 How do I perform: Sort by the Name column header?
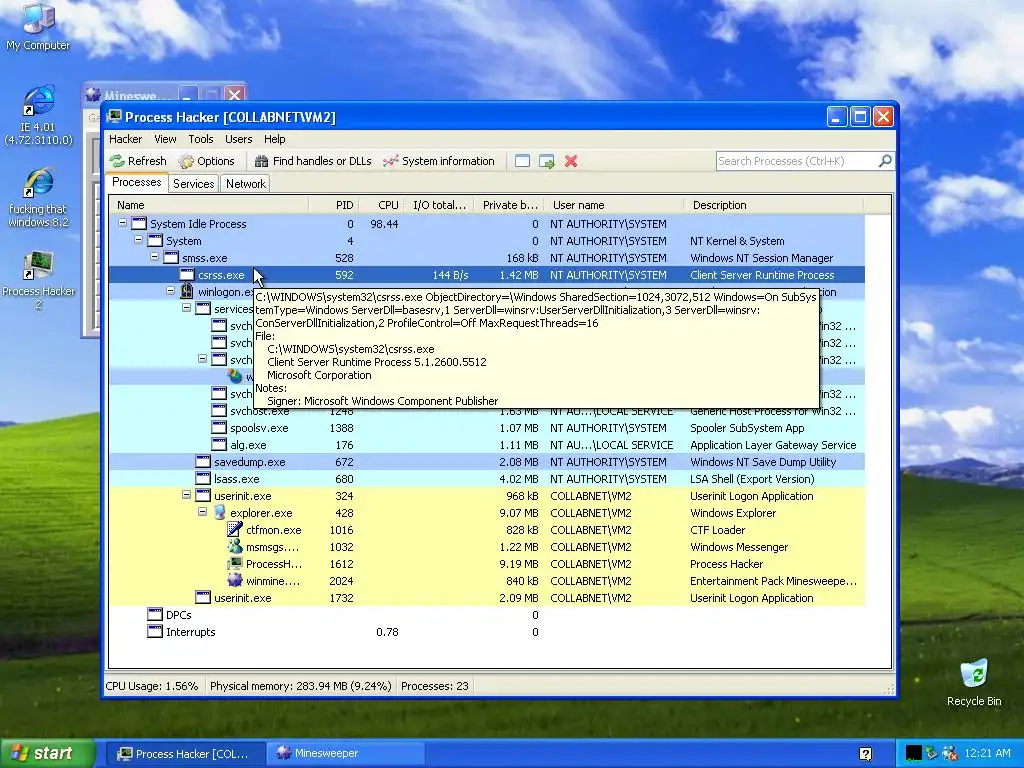click(x=209, y=205)
